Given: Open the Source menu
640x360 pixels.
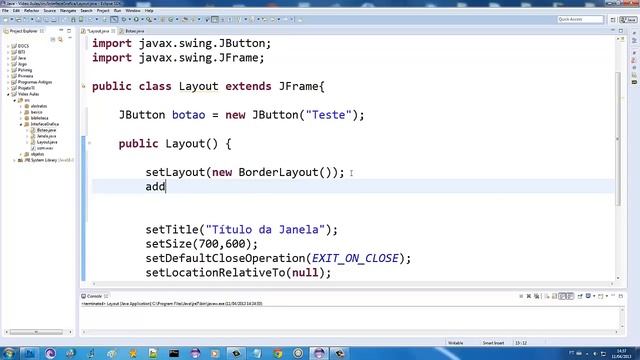Looking at the screenshot, I should pos(49,11).
